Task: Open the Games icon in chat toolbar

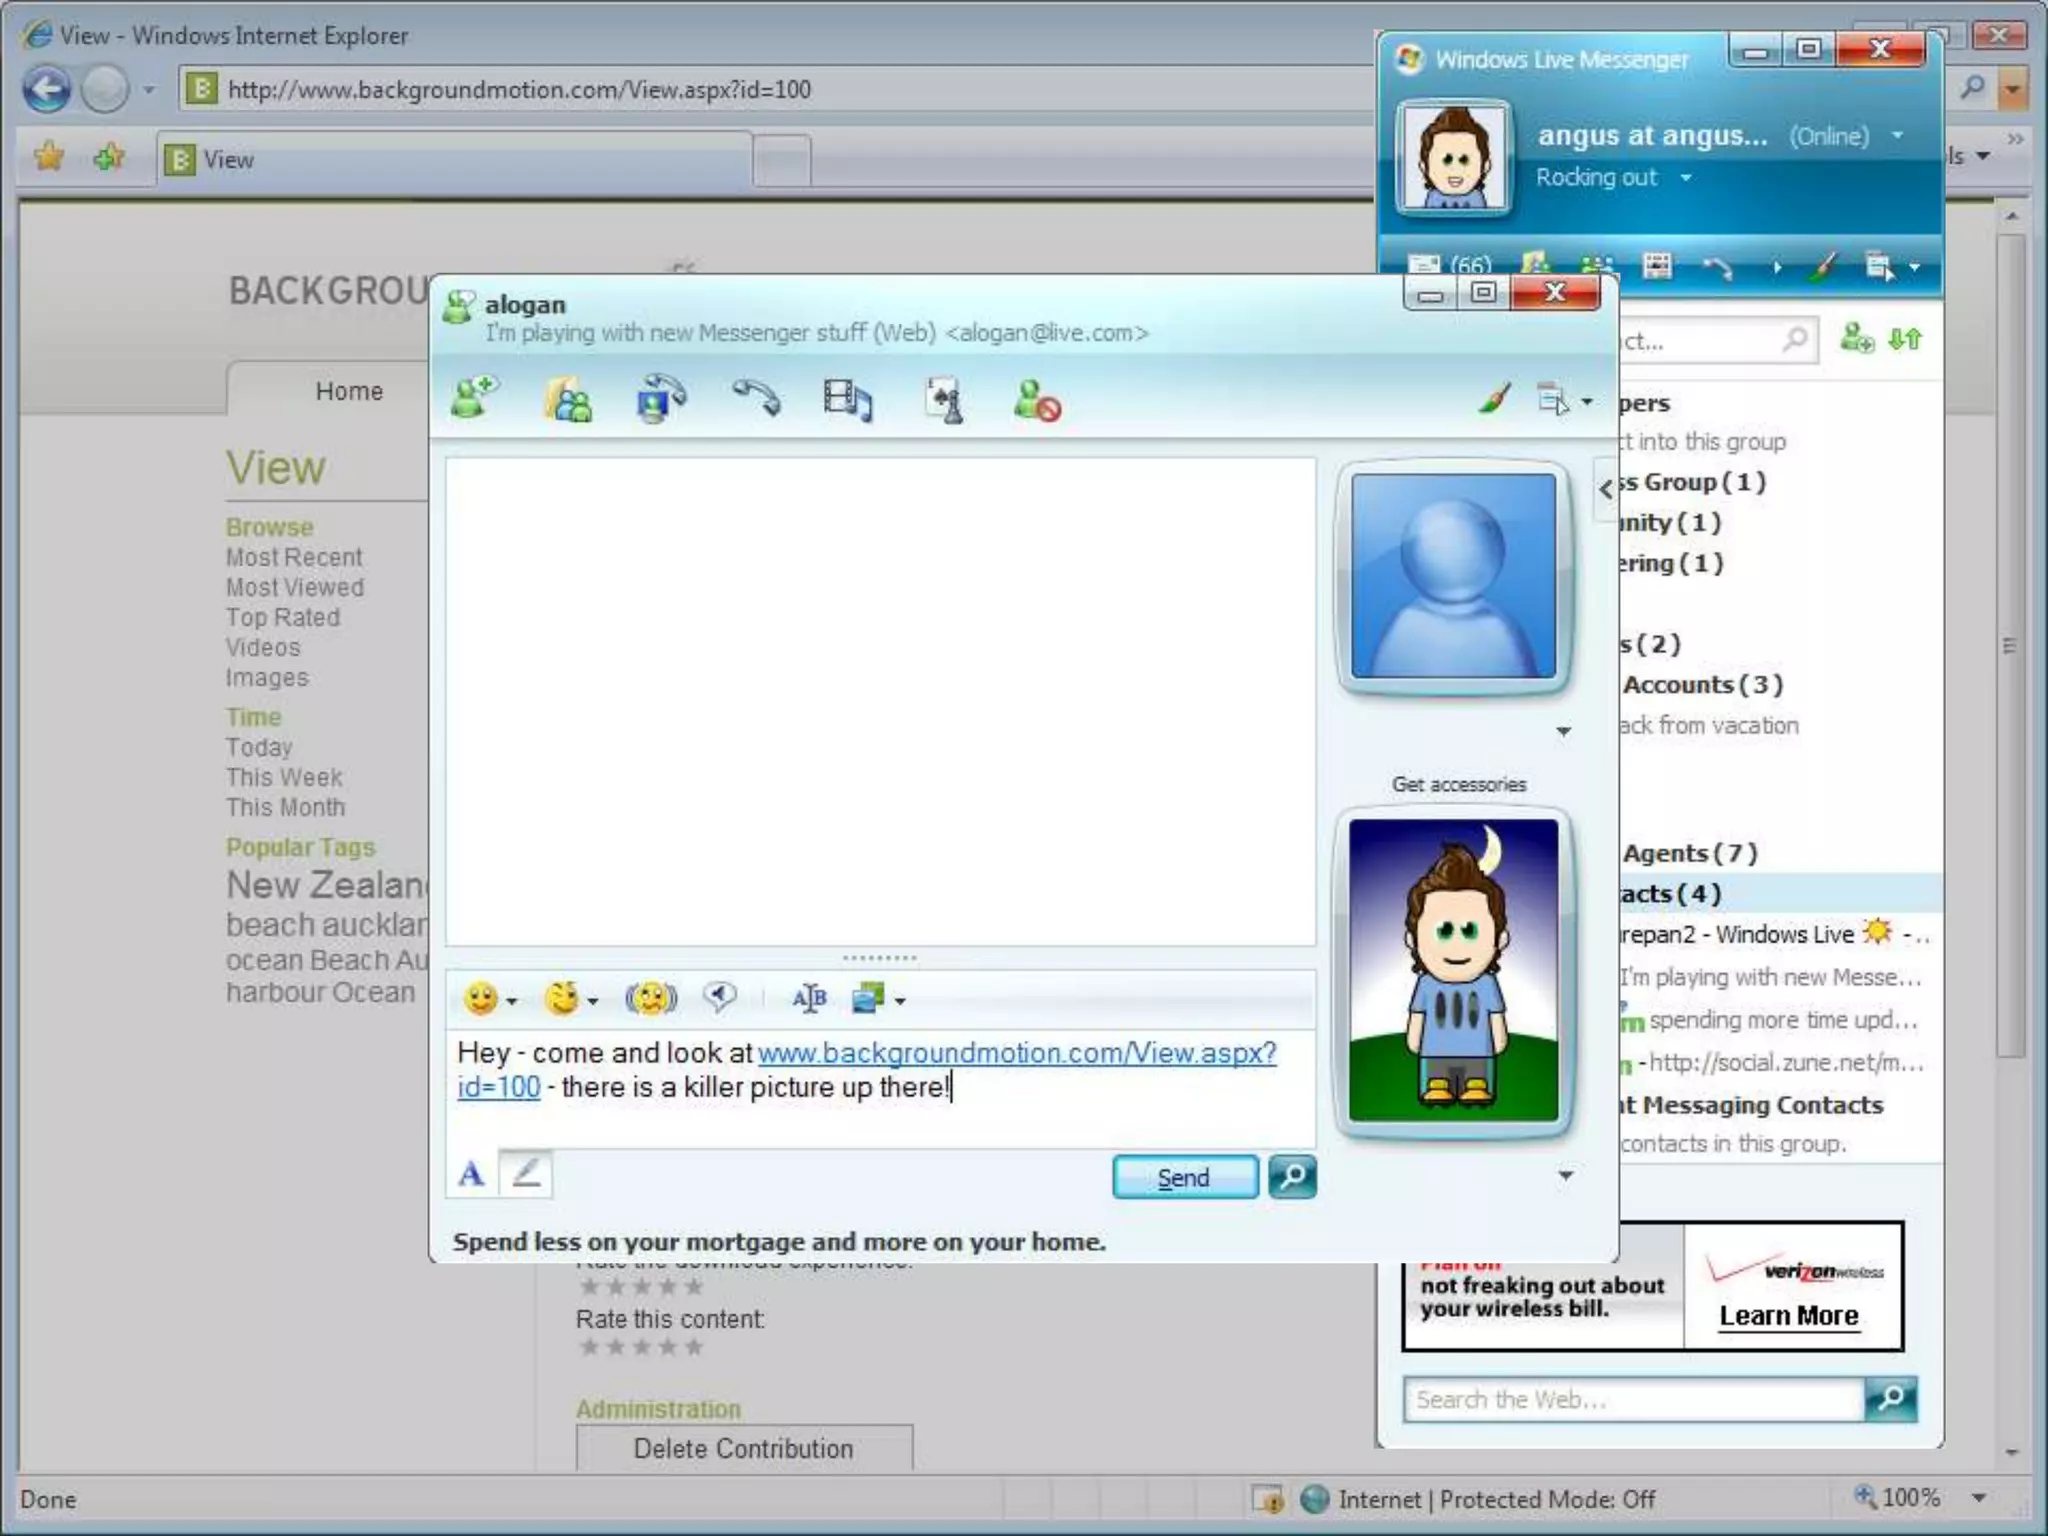Action: pyautogui.click(x=944, y=400)
